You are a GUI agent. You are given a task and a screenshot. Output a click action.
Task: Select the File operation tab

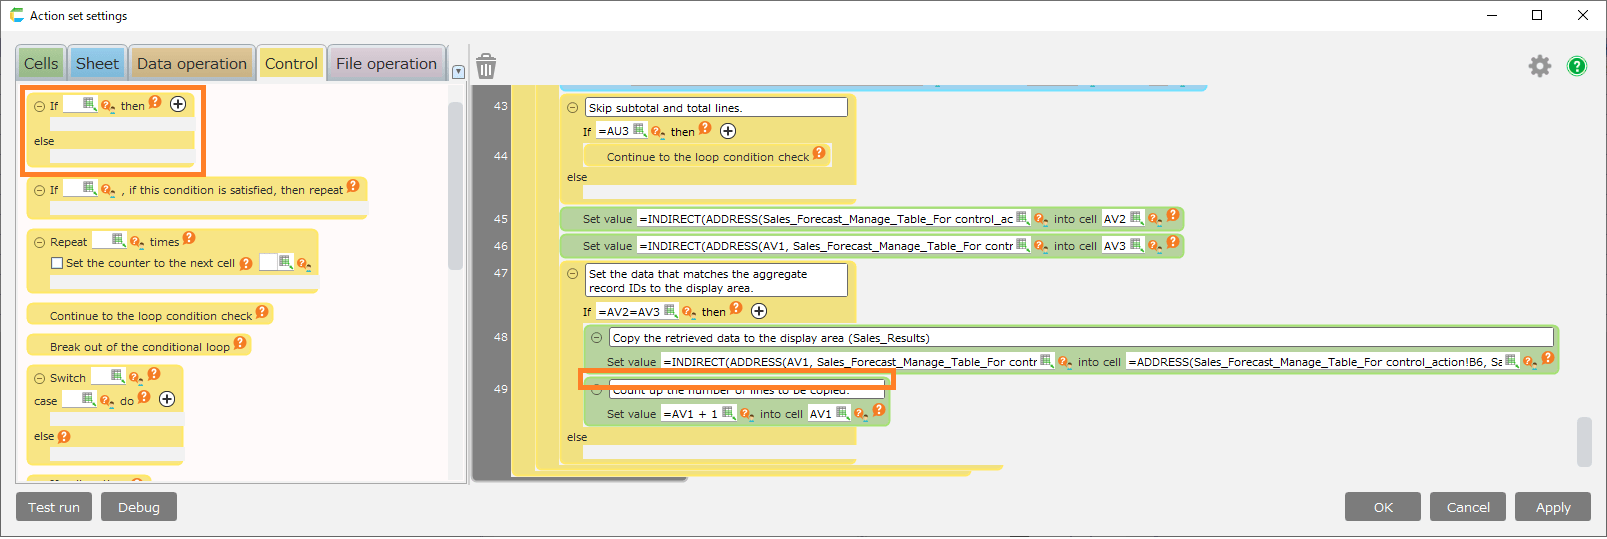pyautogui.click(x=386, y=64)
